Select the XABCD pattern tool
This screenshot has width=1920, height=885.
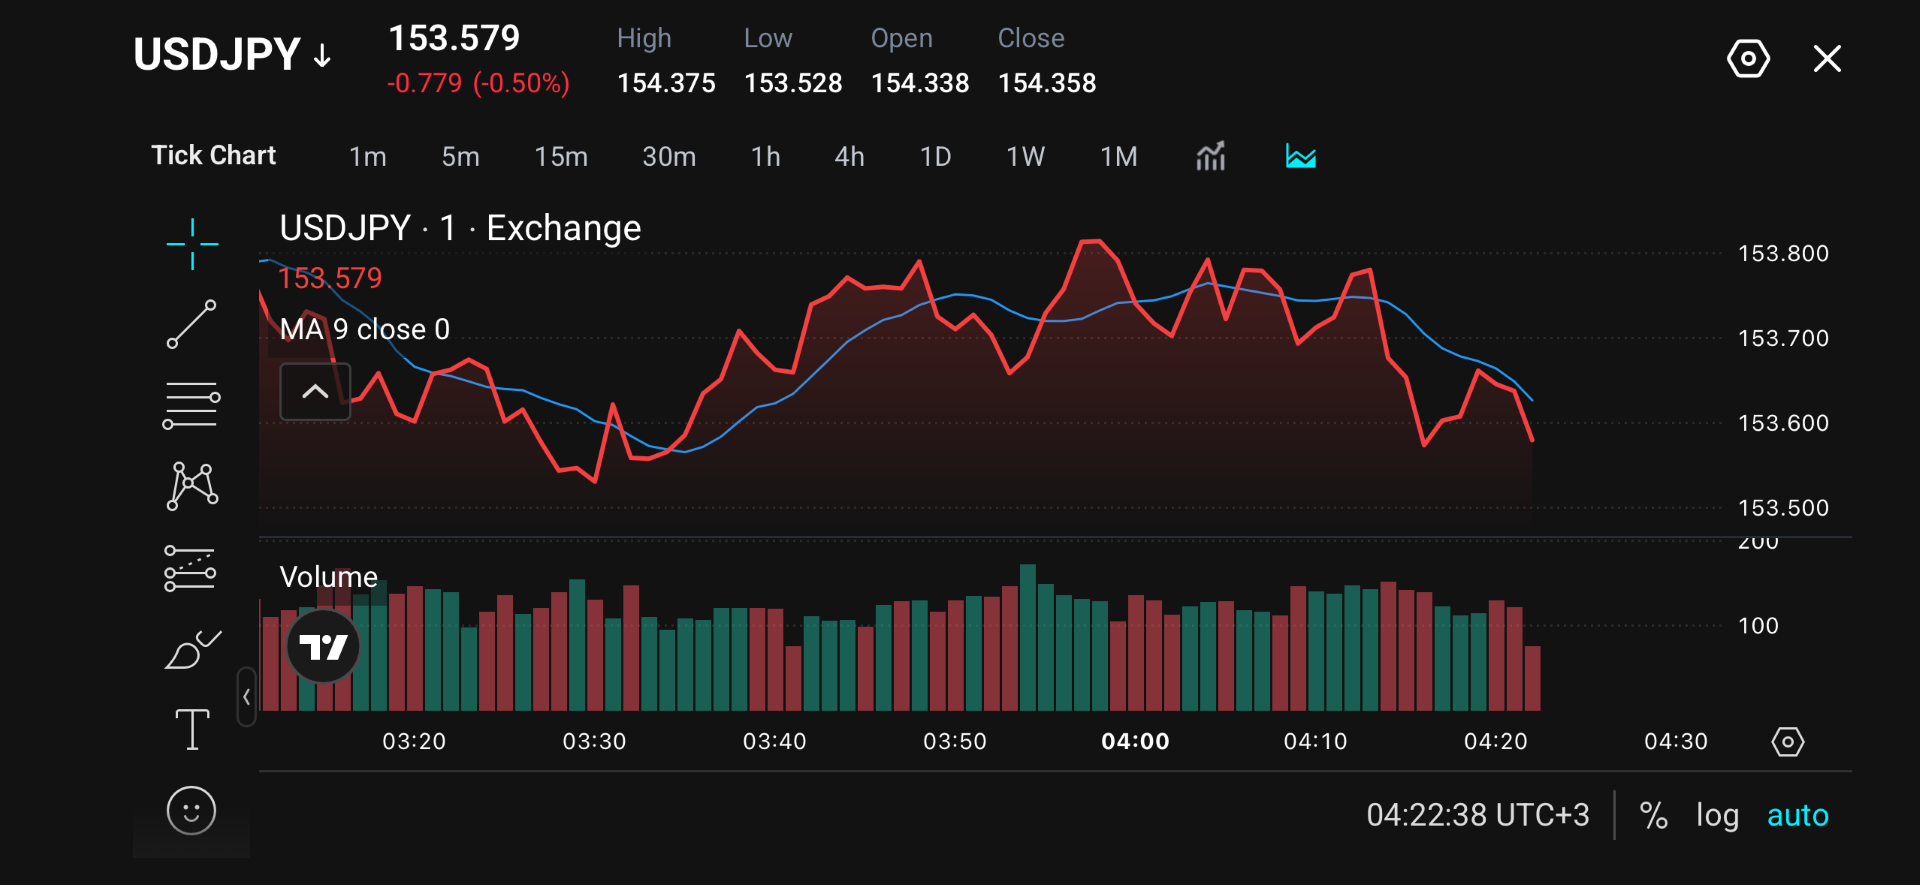192,486
